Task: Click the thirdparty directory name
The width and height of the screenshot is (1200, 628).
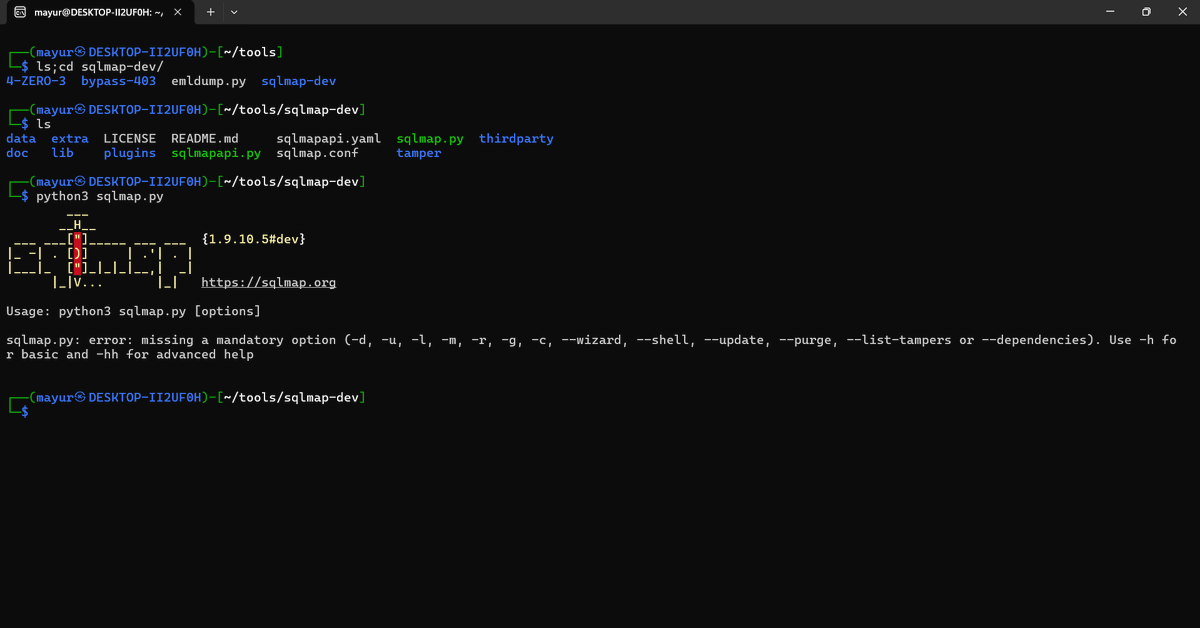Action: (516, 139)
